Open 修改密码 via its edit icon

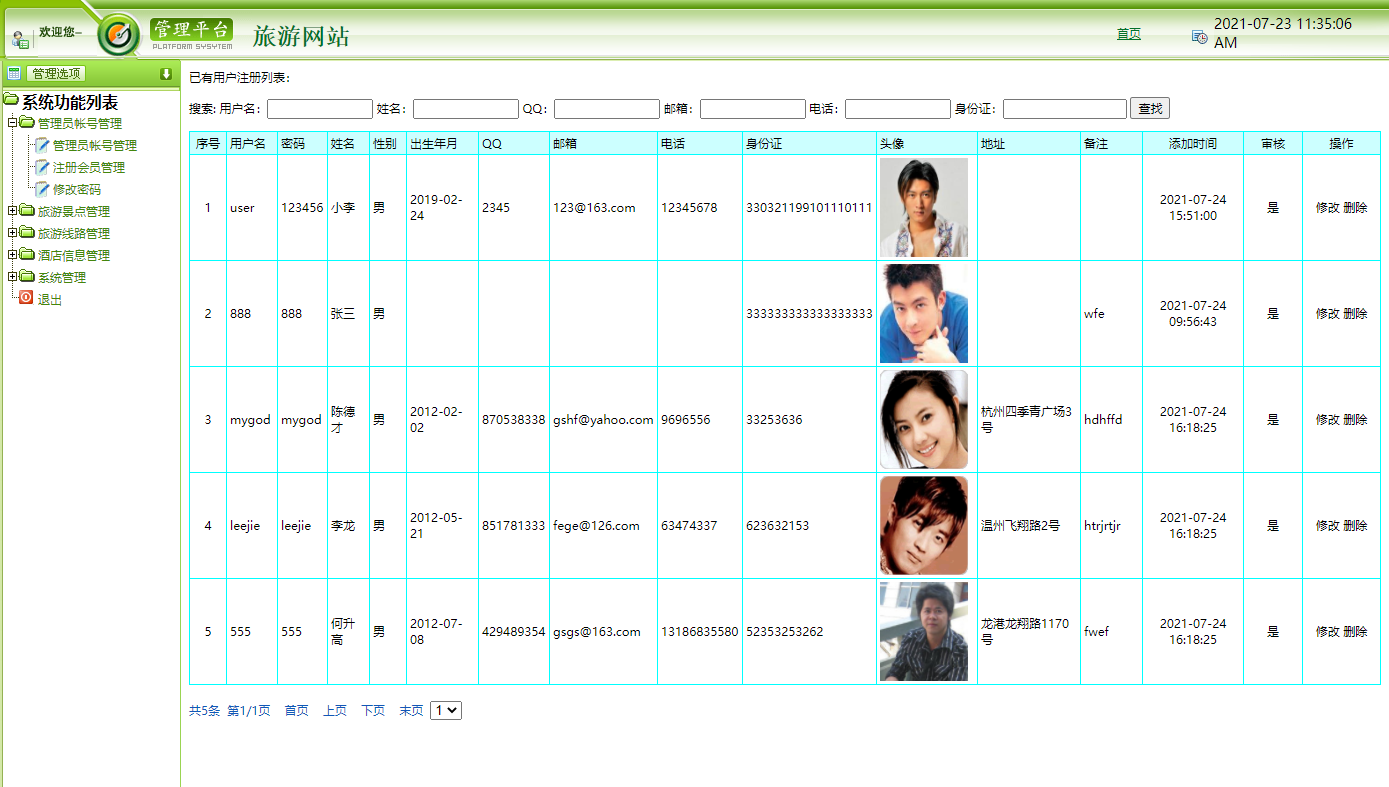click(x=43, y=189)
